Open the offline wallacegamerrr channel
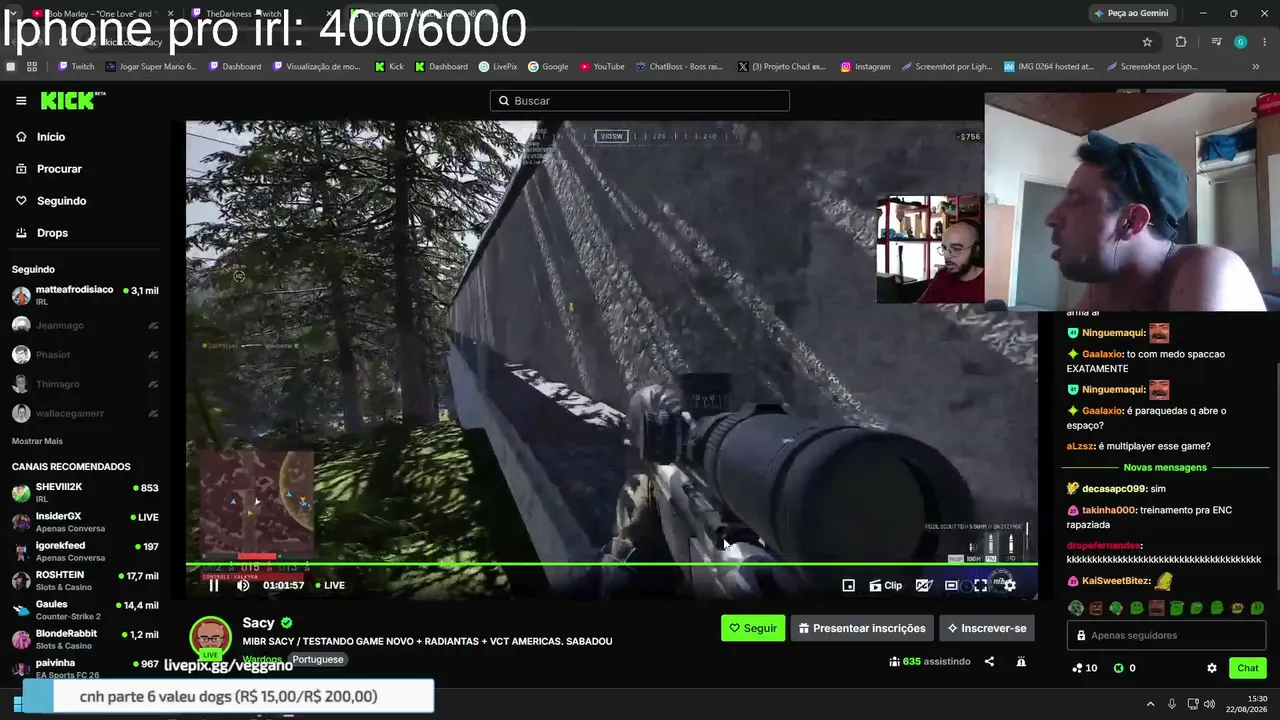Viewport: 1280px width, 720px height. tap(85, 413)
